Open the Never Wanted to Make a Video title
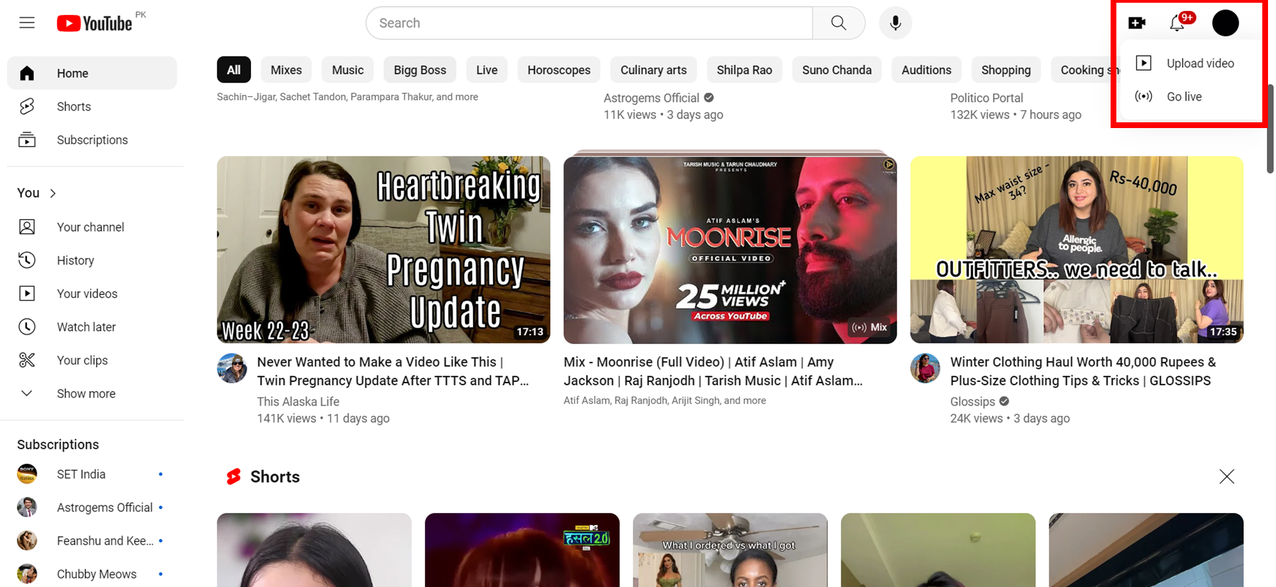 pyautogui.click(x=393, y=371)
